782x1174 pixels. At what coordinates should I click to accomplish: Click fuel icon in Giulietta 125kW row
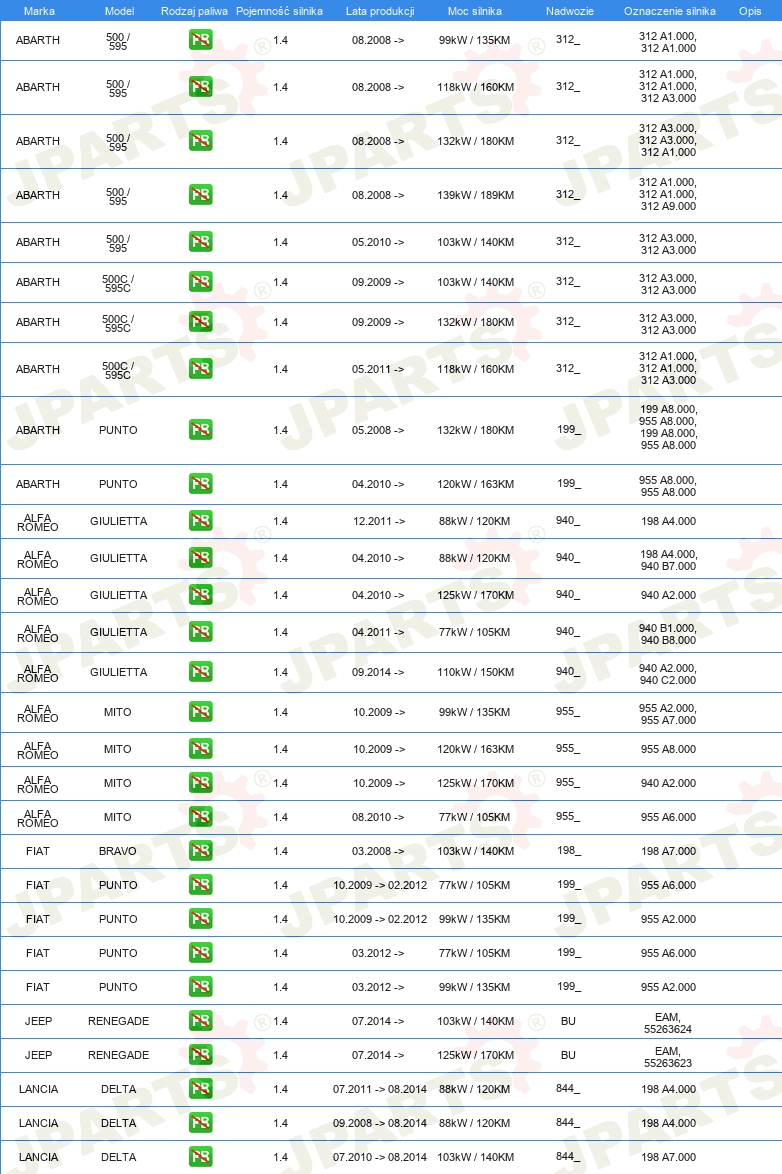point(200,594)
